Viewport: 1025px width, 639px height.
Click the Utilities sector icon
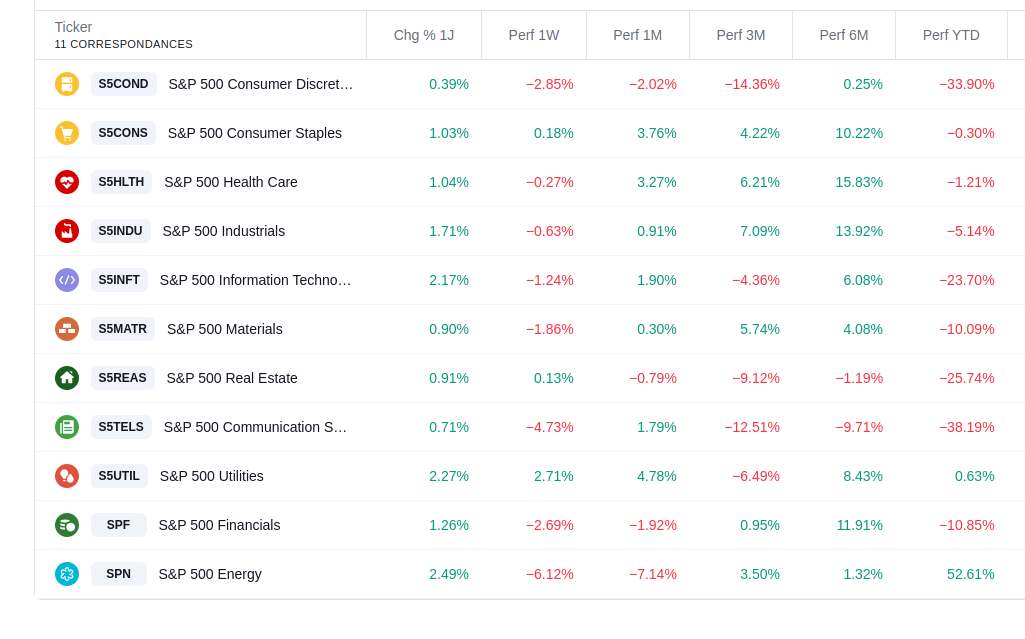coord(67,476)
